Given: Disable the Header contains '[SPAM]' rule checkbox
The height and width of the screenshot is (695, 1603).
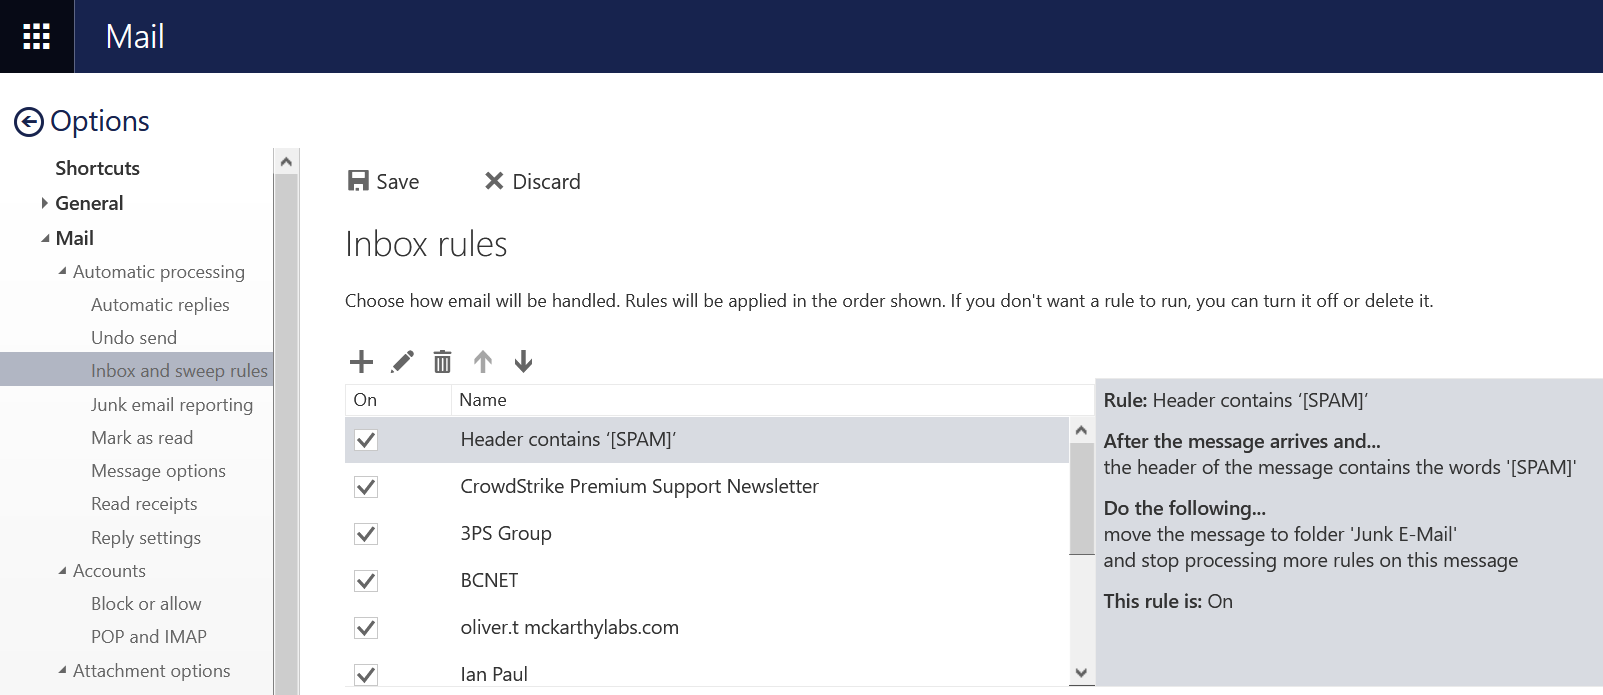Looking at the screenshot, I should click(x=366, y=440).
